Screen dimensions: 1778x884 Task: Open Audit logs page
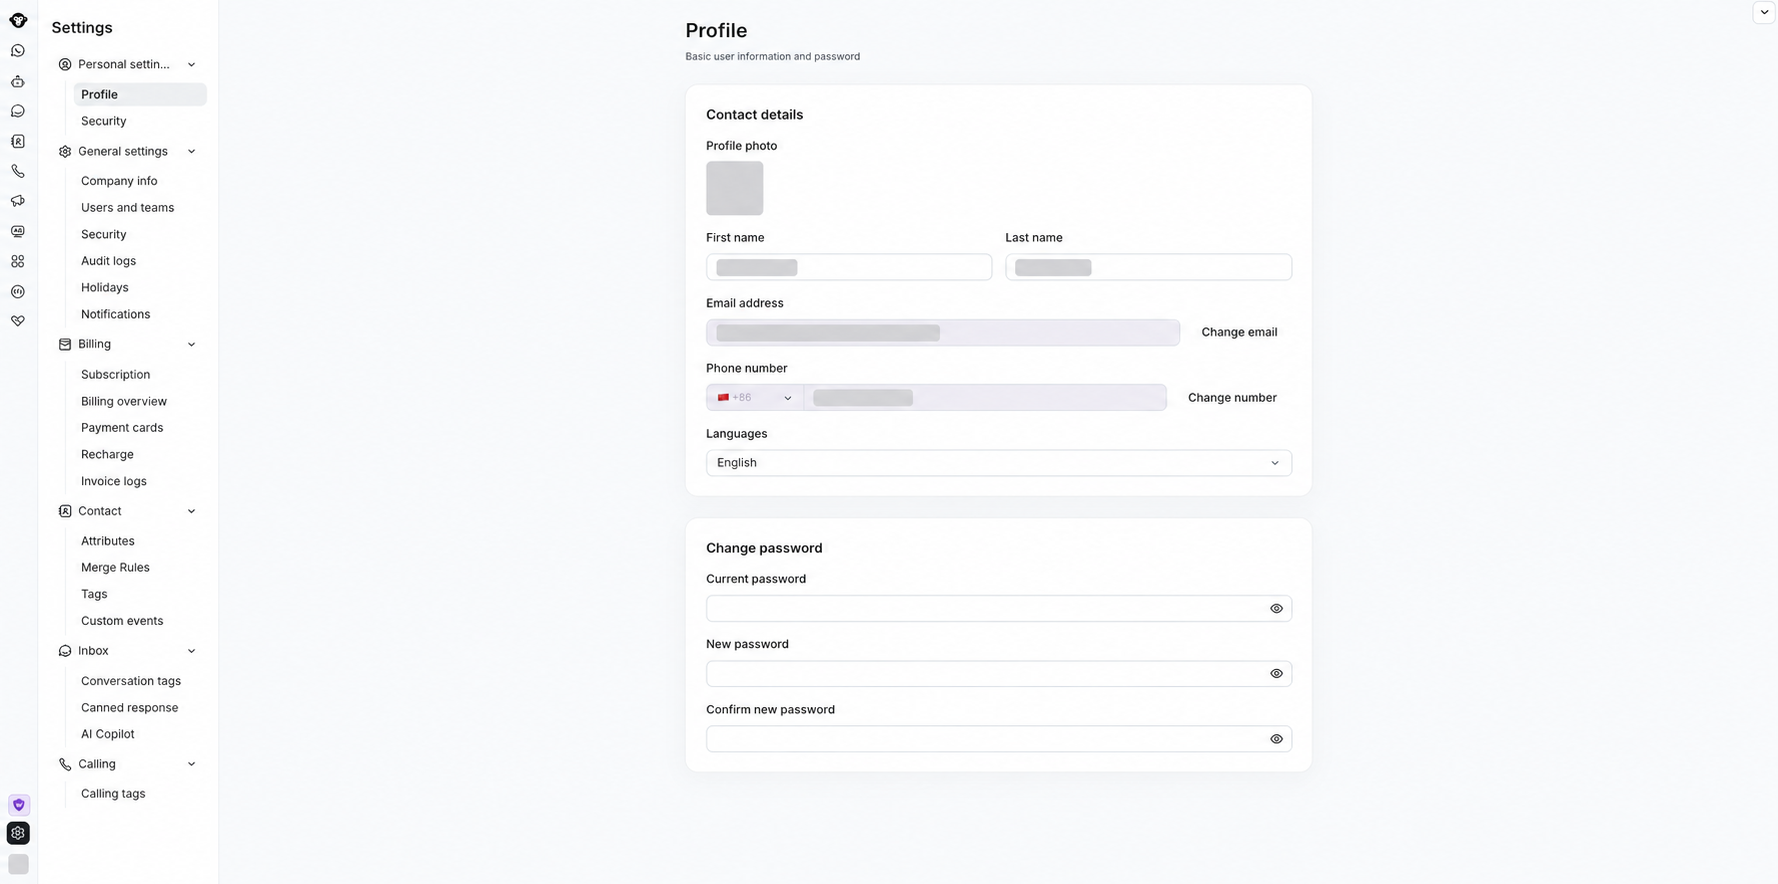108,261
